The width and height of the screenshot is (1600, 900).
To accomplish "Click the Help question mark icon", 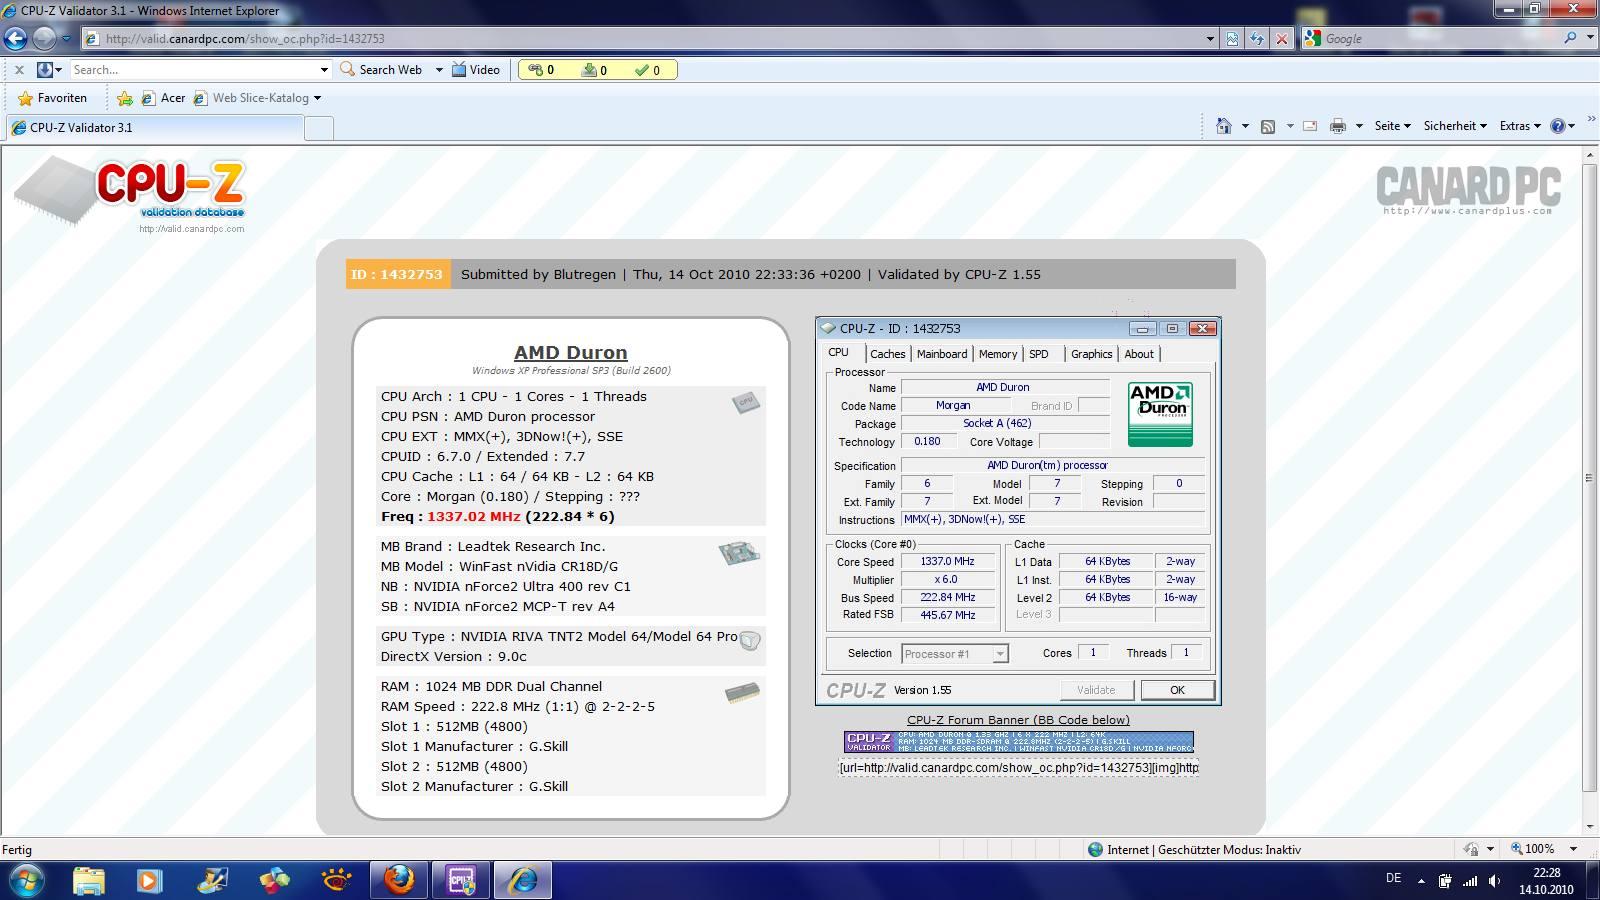I will coord(1557,126).
